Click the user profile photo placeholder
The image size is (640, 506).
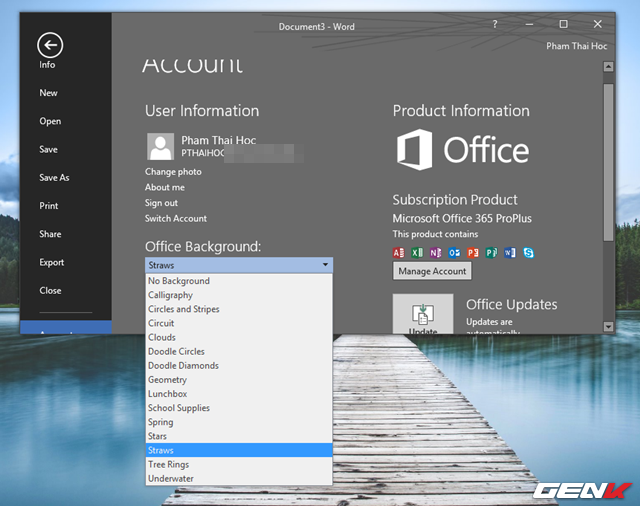(x=160, y=147)
